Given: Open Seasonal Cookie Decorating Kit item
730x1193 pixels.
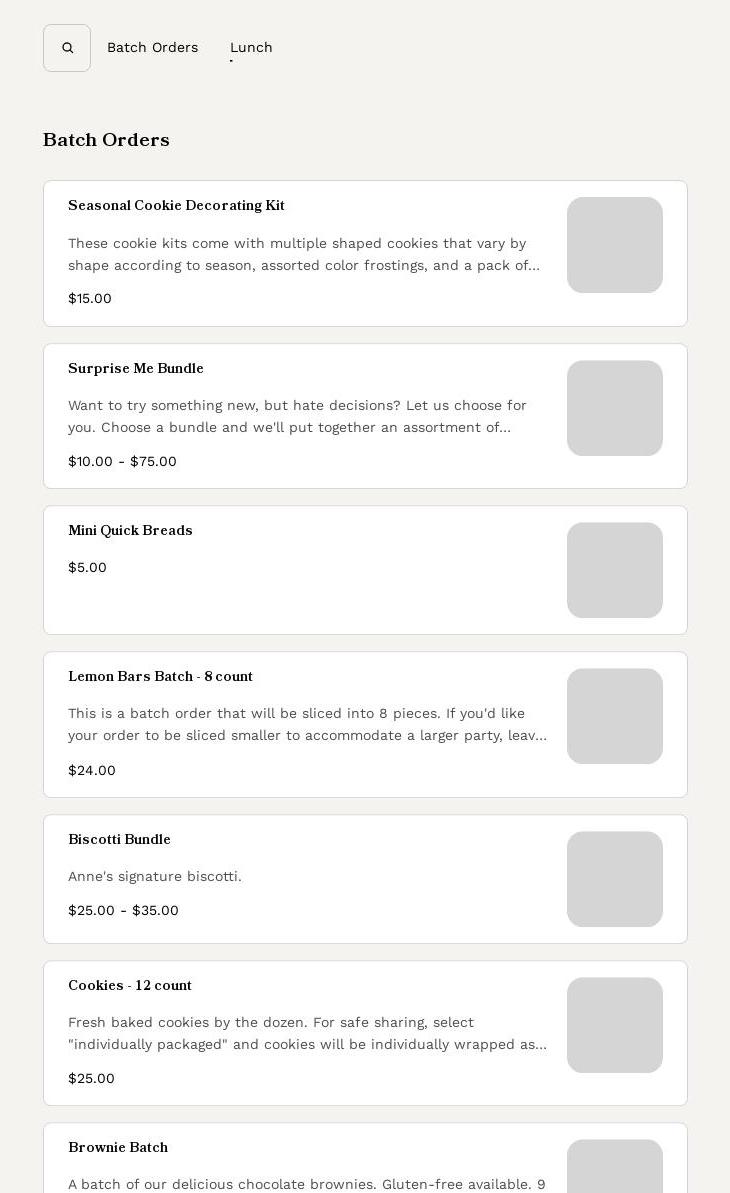Looking at the screenshot, I should [x=177, y=206].
